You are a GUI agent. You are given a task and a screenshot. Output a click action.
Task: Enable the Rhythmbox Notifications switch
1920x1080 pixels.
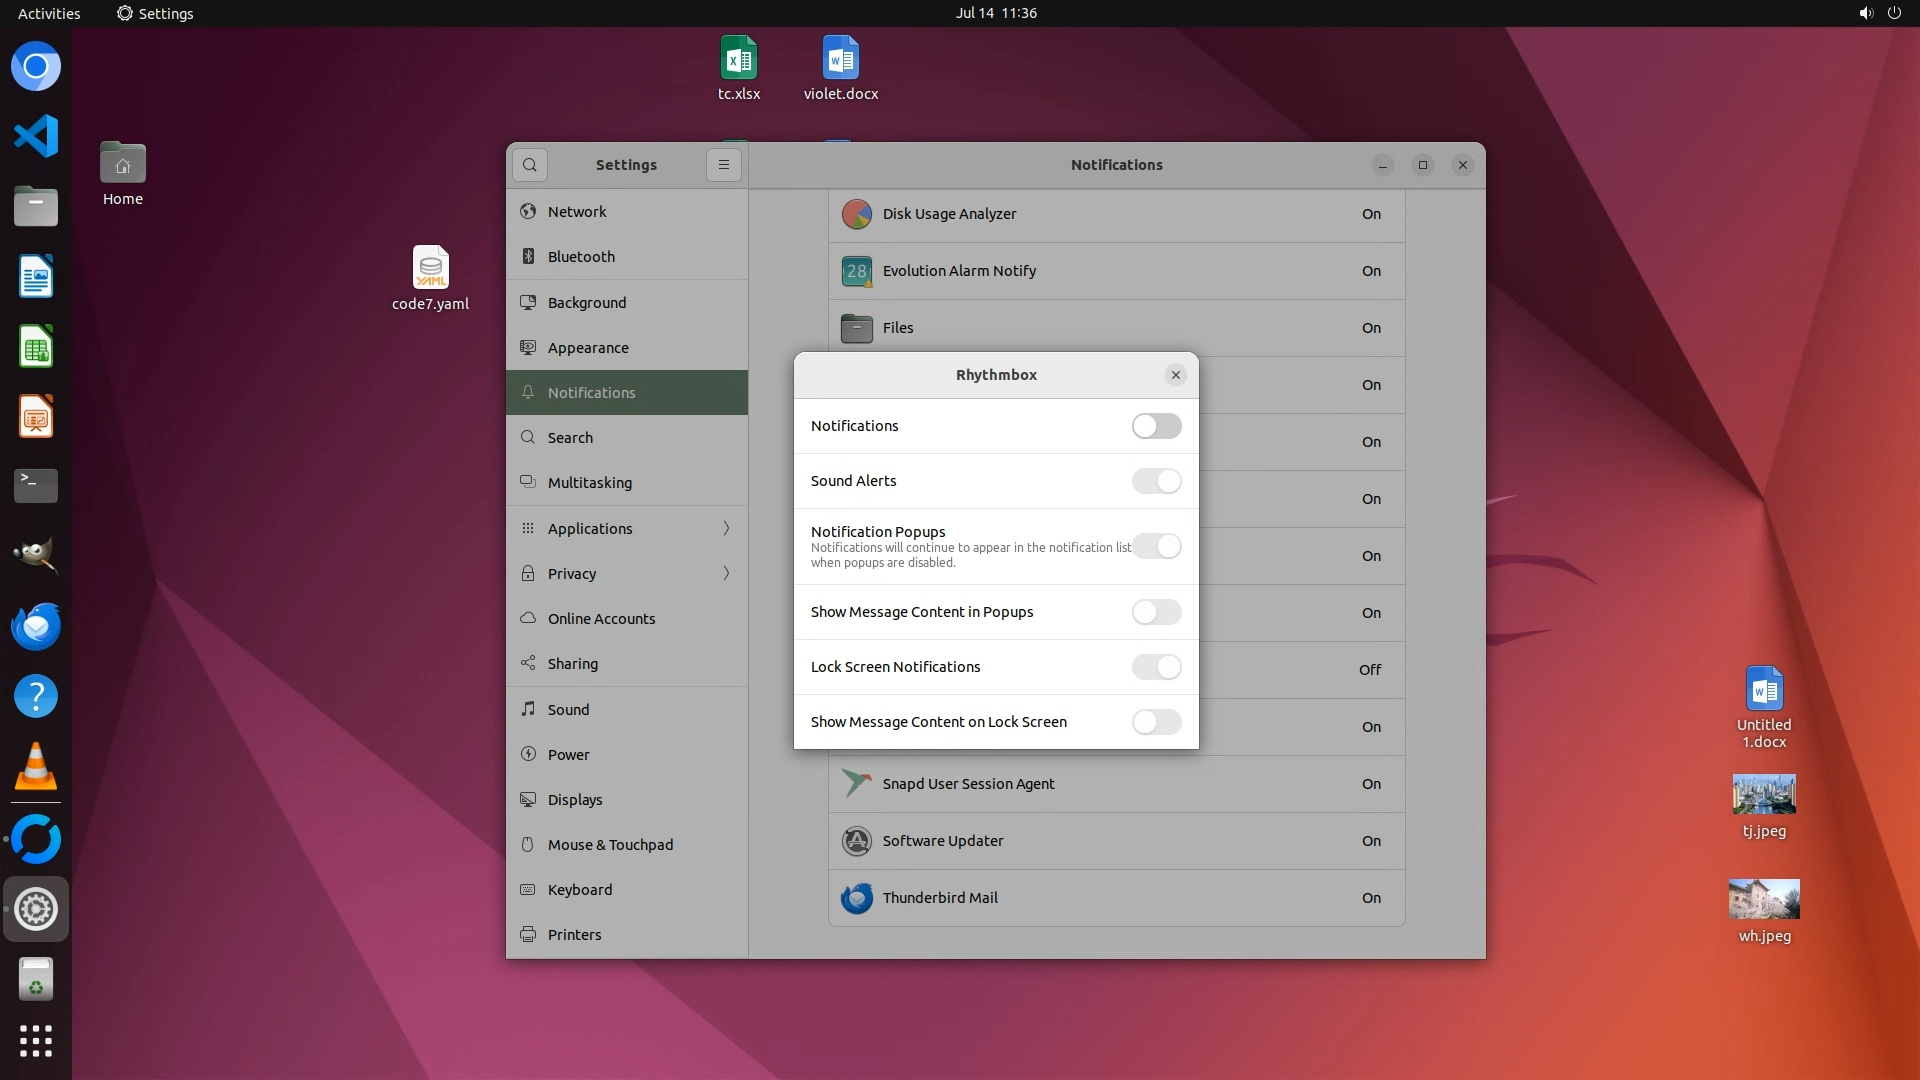pos(1156,426)
